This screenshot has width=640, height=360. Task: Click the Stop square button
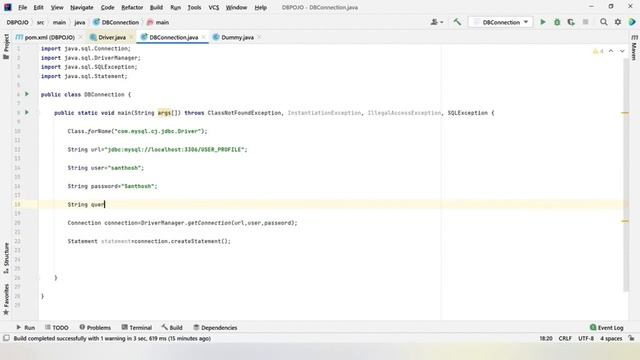pyautogui.click(x=585, y=22)
